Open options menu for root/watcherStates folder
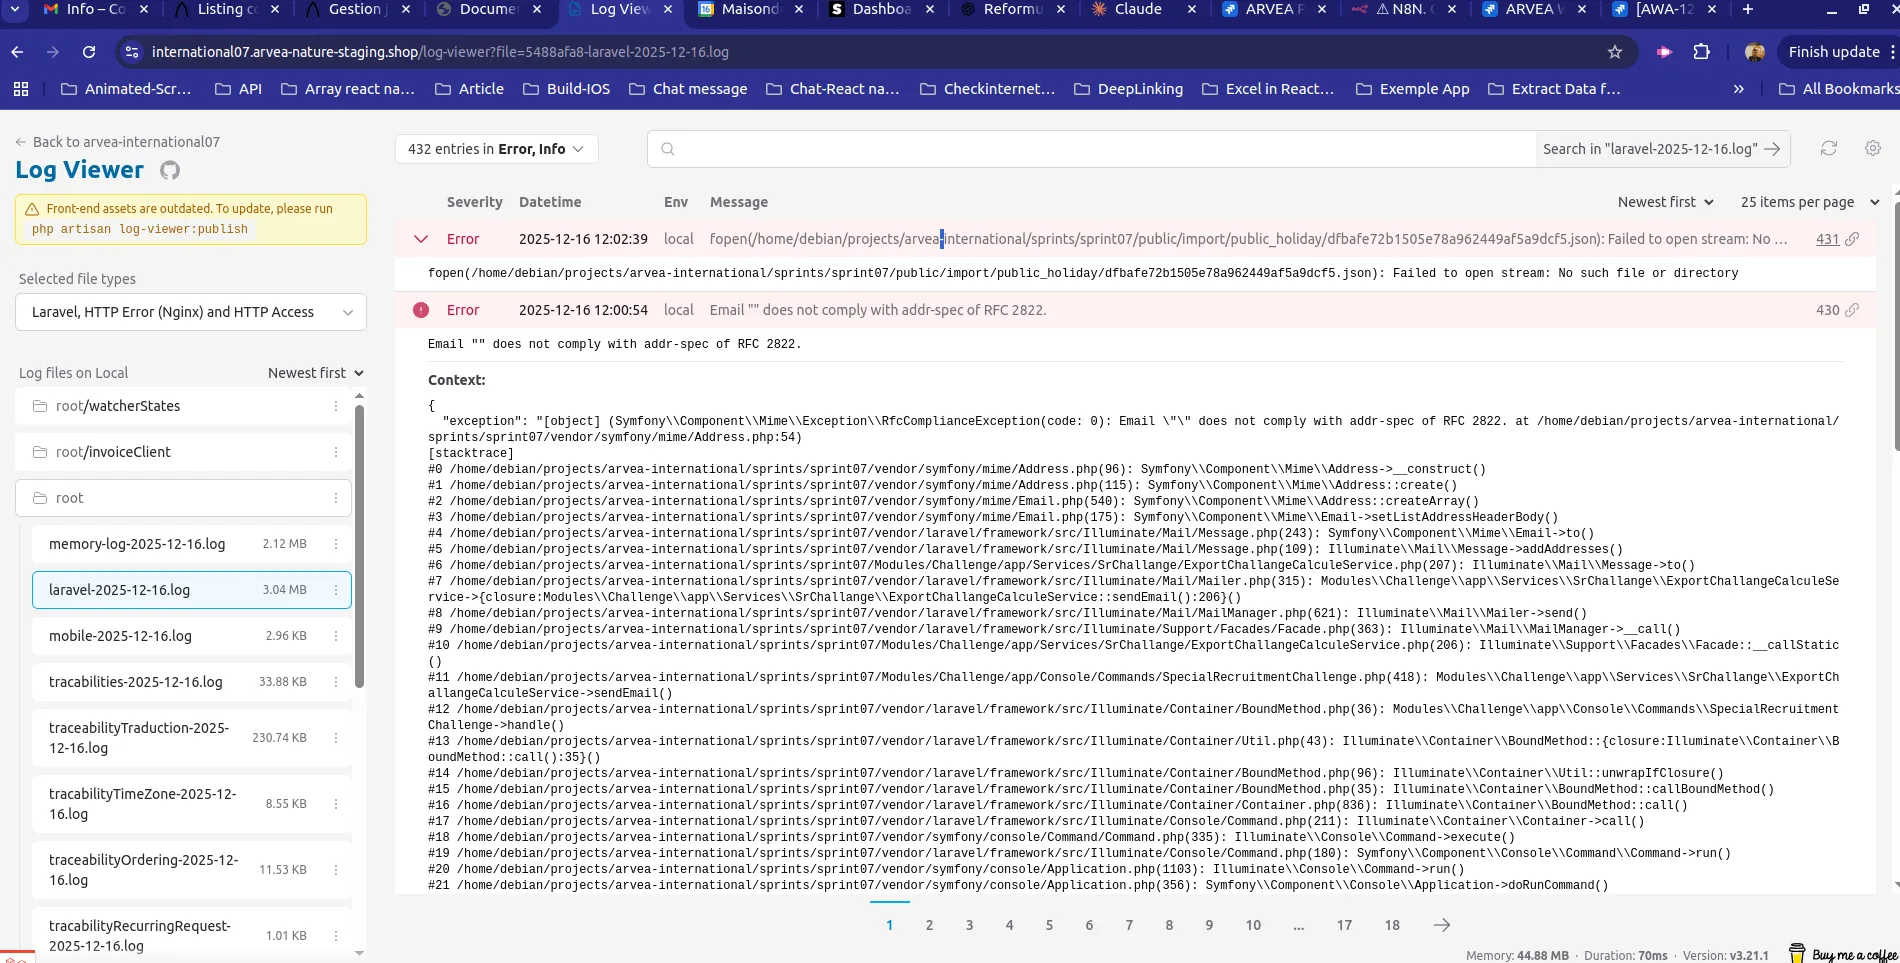Image resolution: width=1900 pixels, height=963 pixels. (336, 406)
